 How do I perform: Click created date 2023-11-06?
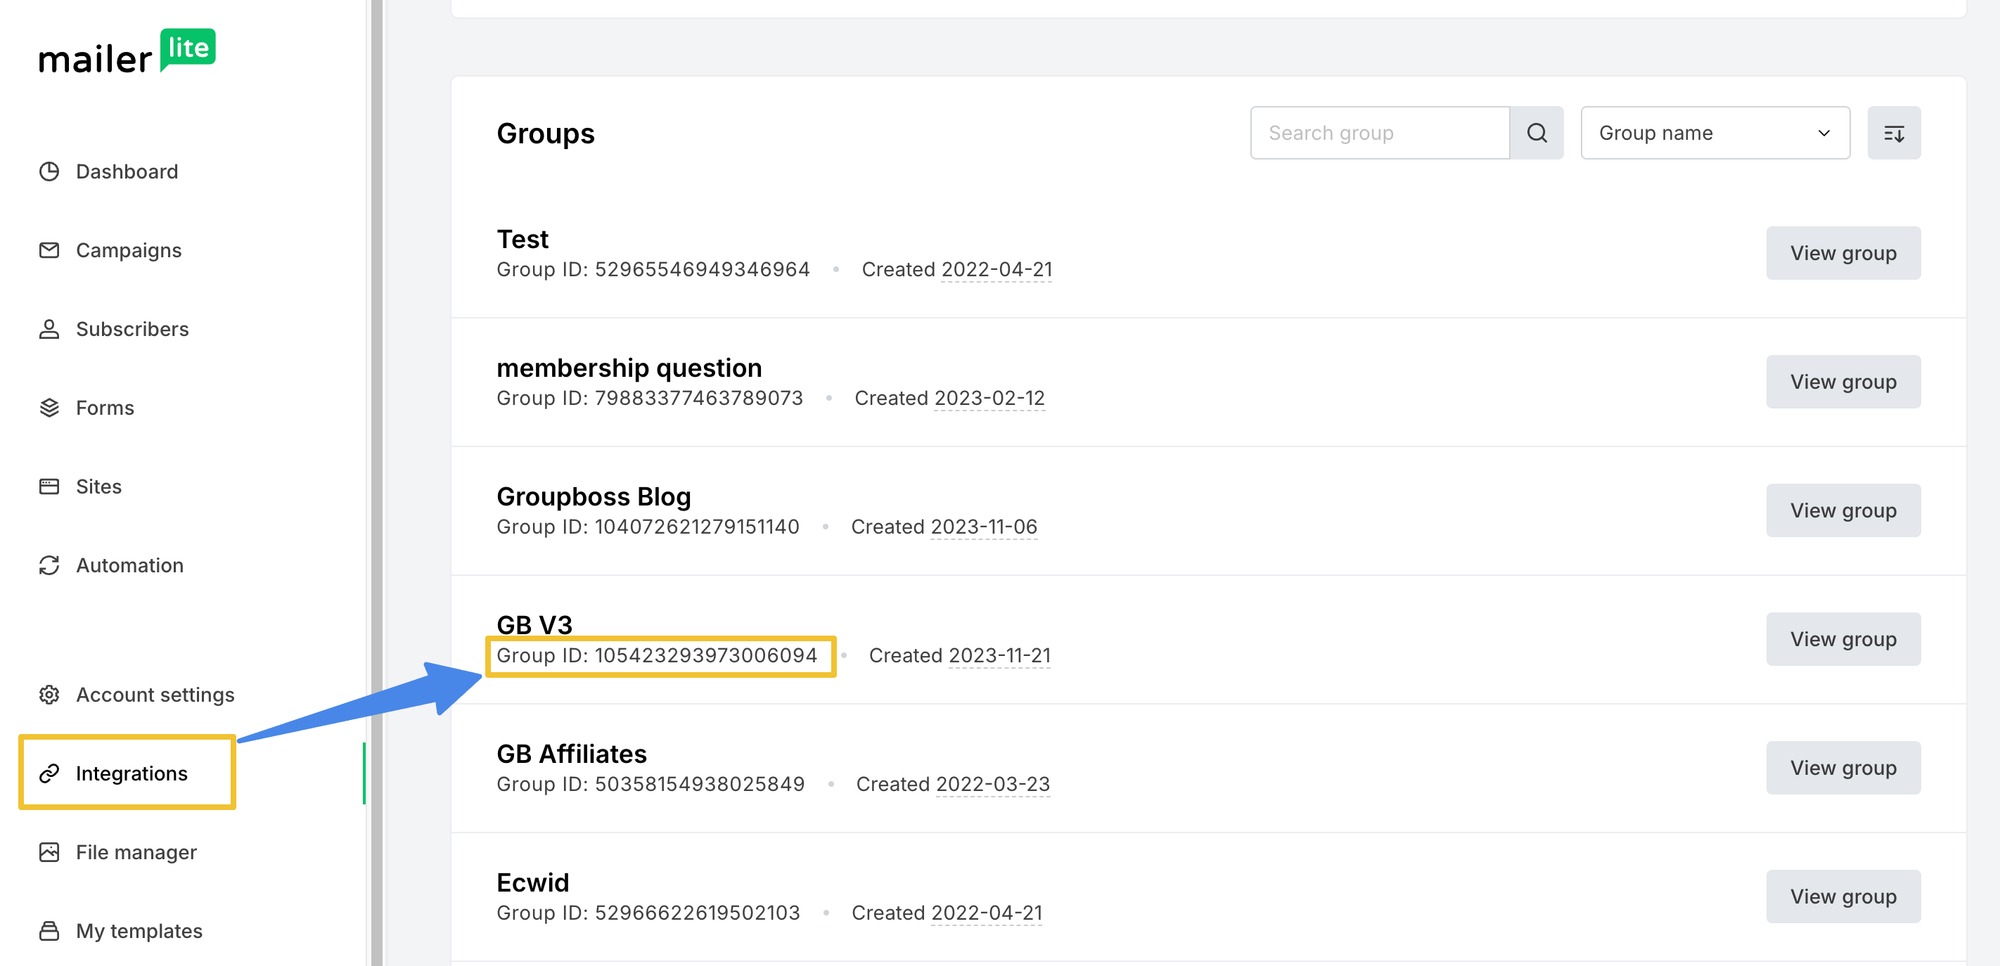(x=984, y=527)
